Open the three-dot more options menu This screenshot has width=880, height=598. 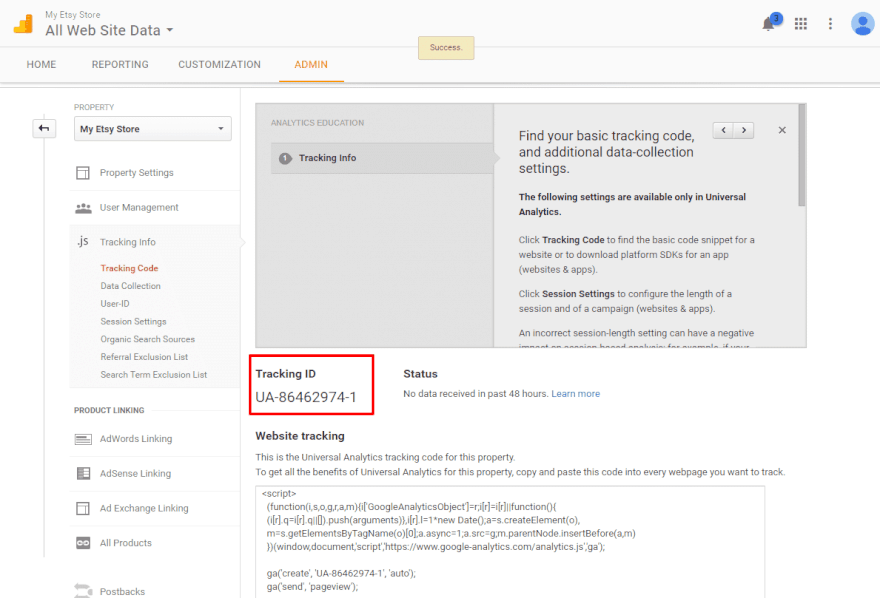pyautogui.click(x=830, y=24)
